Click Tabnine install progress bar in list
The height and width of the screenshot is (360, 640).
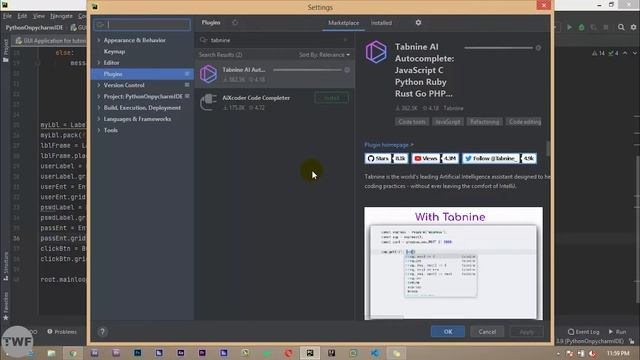pos(307,70)
